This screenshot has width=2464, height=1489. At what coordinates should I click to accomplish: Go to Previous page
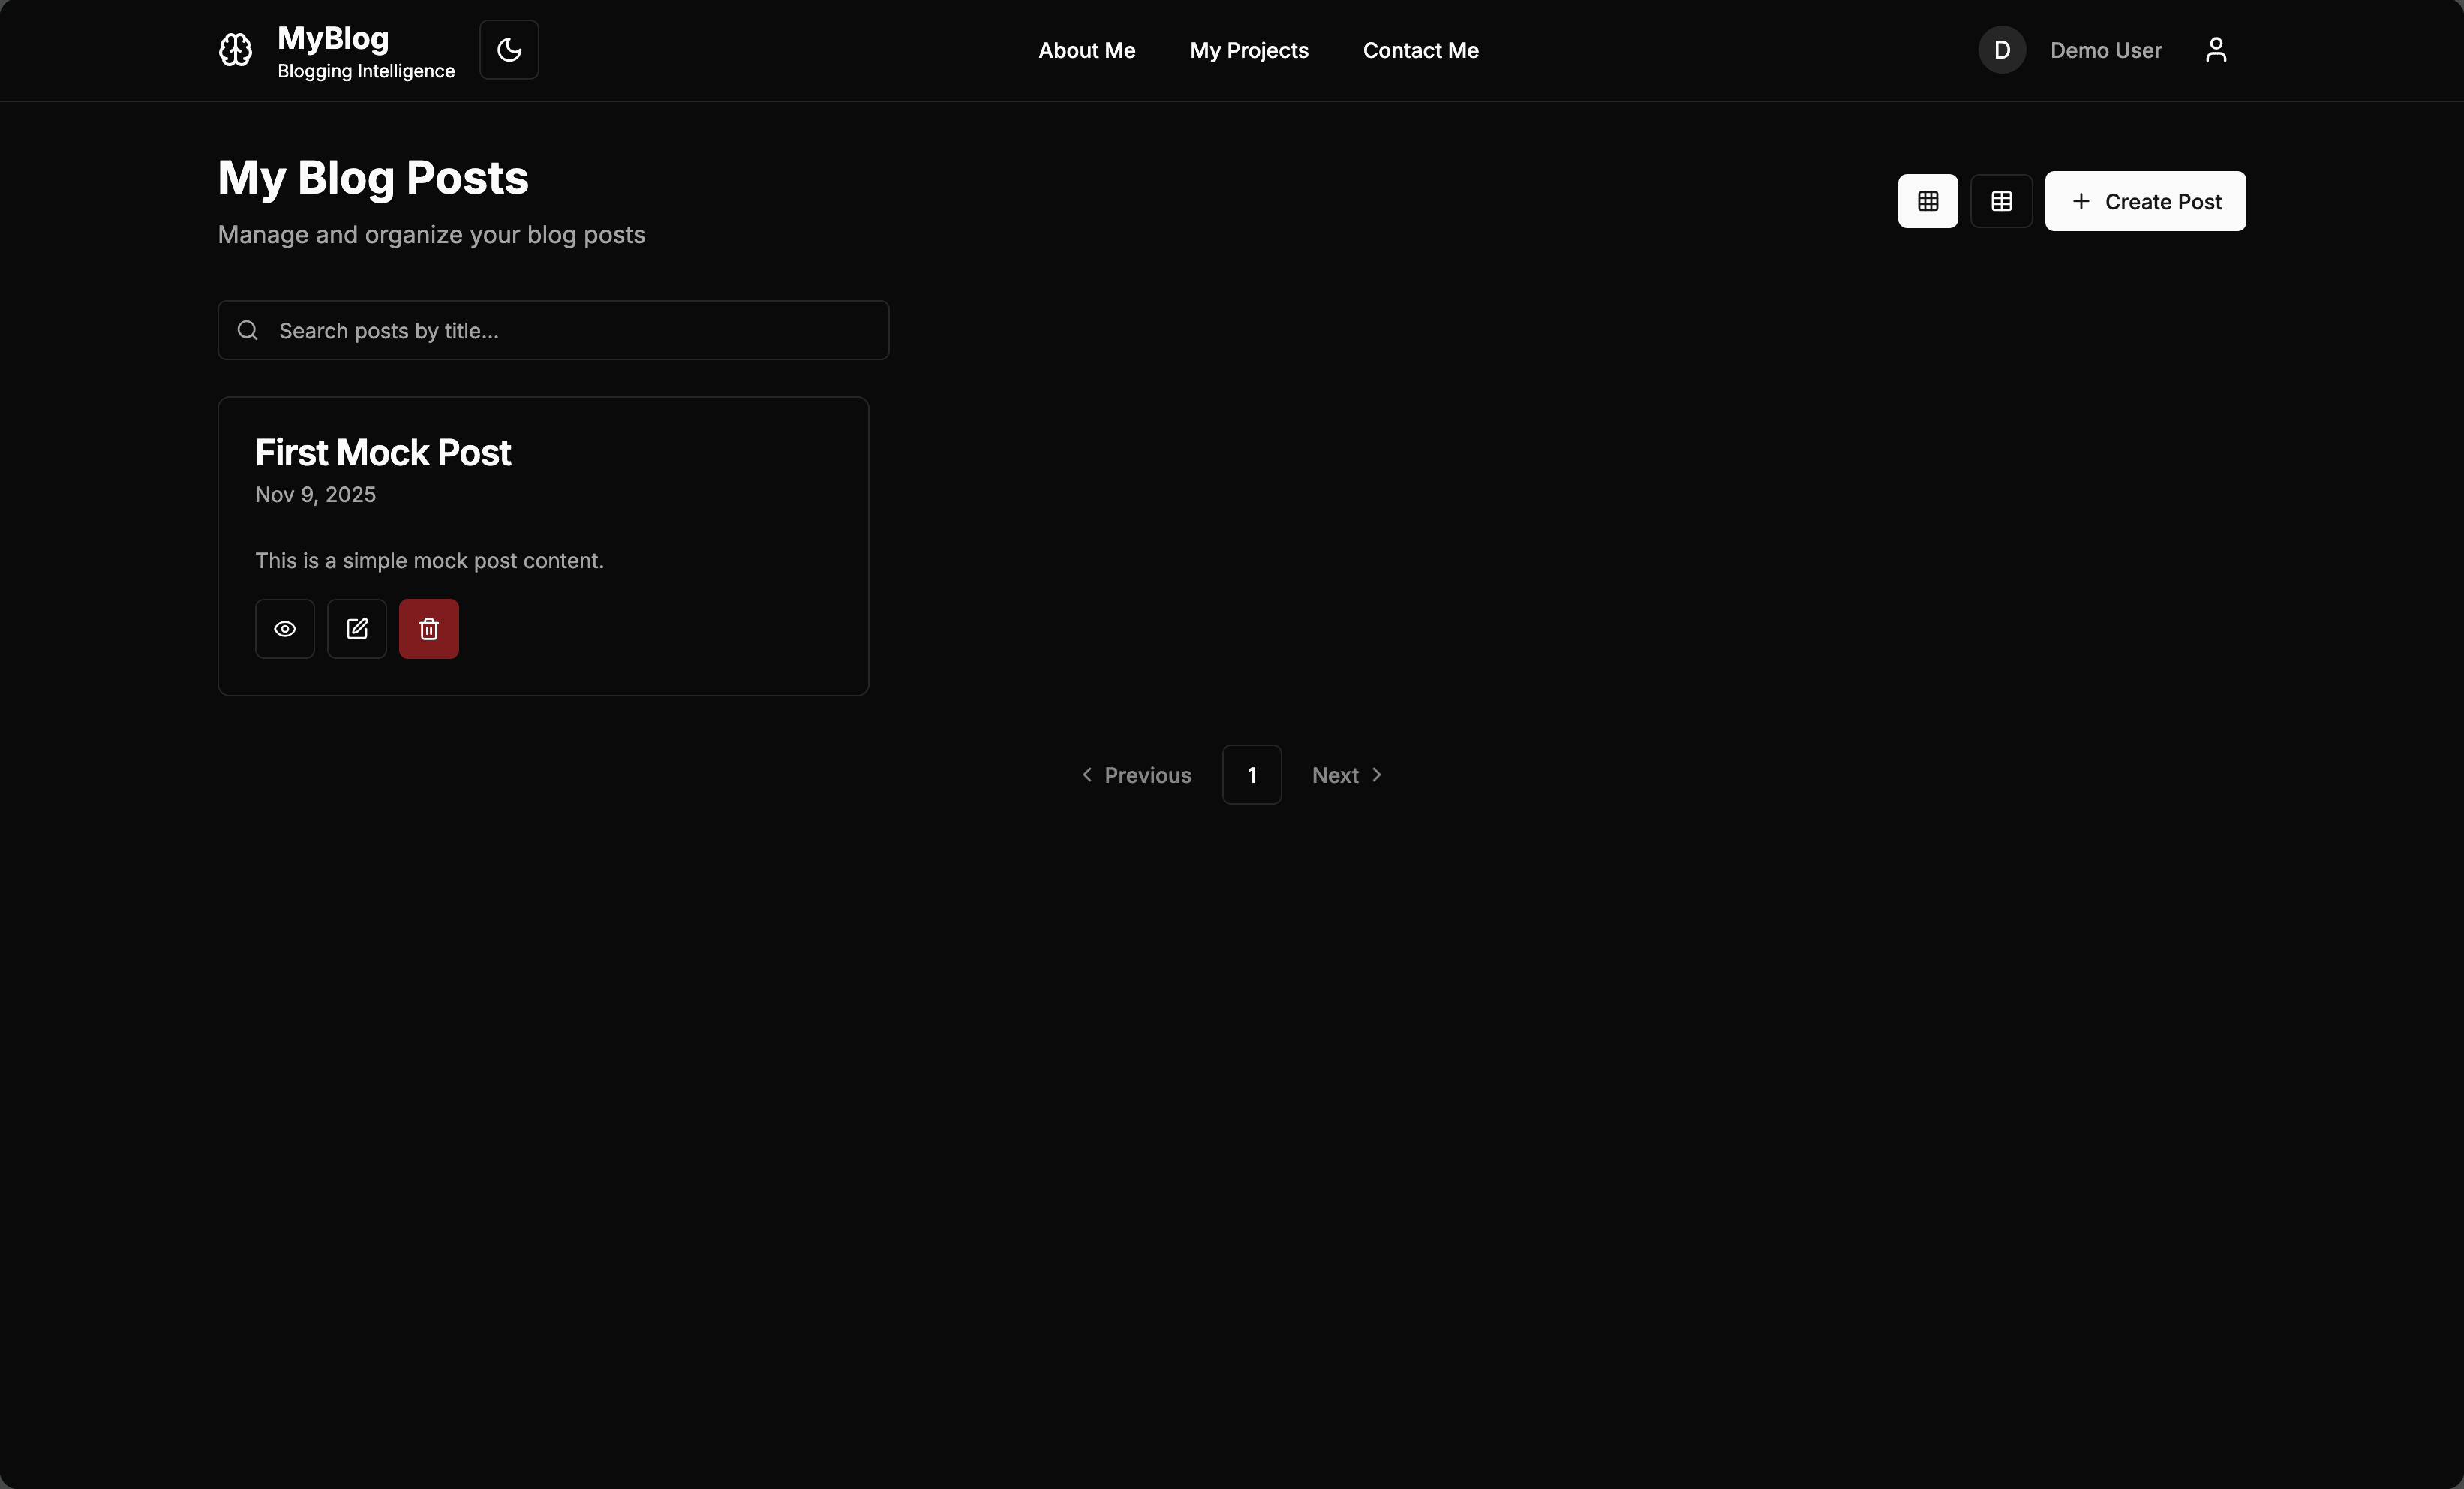coord(1137,775)
